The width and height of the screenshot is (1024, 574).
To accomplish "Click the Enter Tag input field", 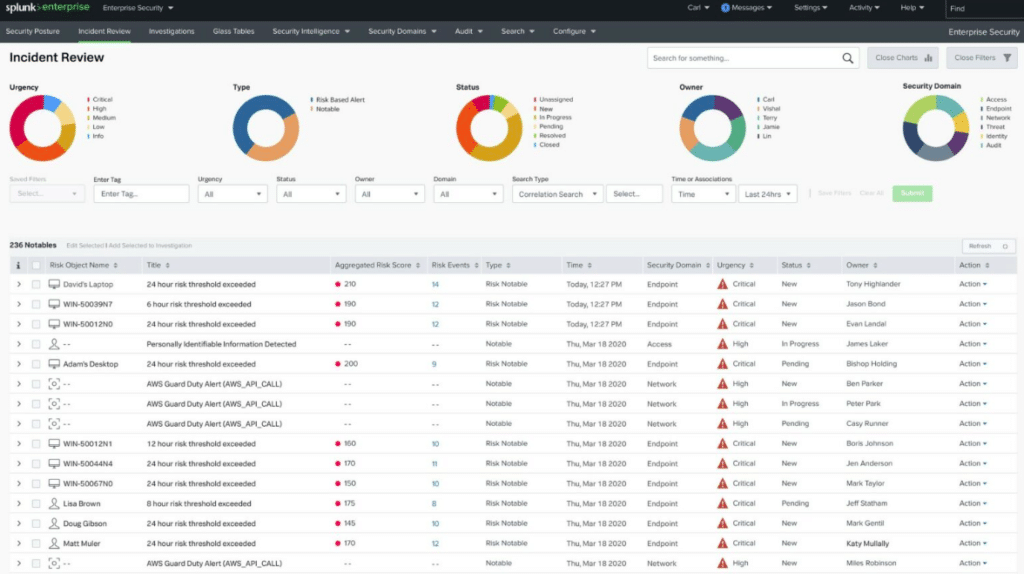I will 141,194.
